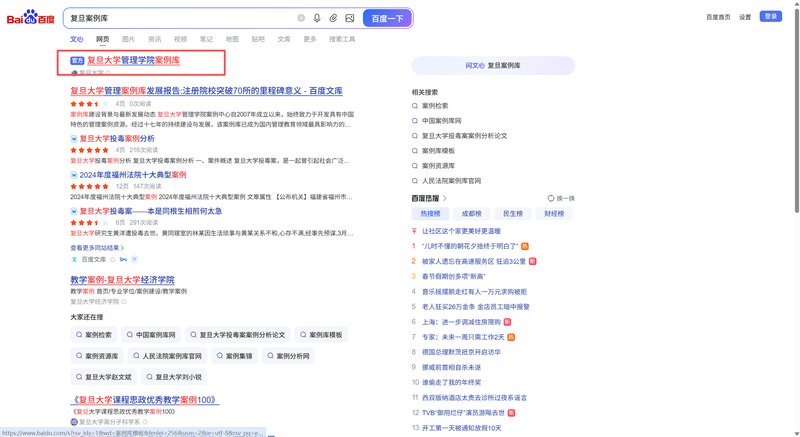The height and width of the screenshot is (437, 800).
Task: Switch to 热搜榜 ranking list
Action: (430, 213)
